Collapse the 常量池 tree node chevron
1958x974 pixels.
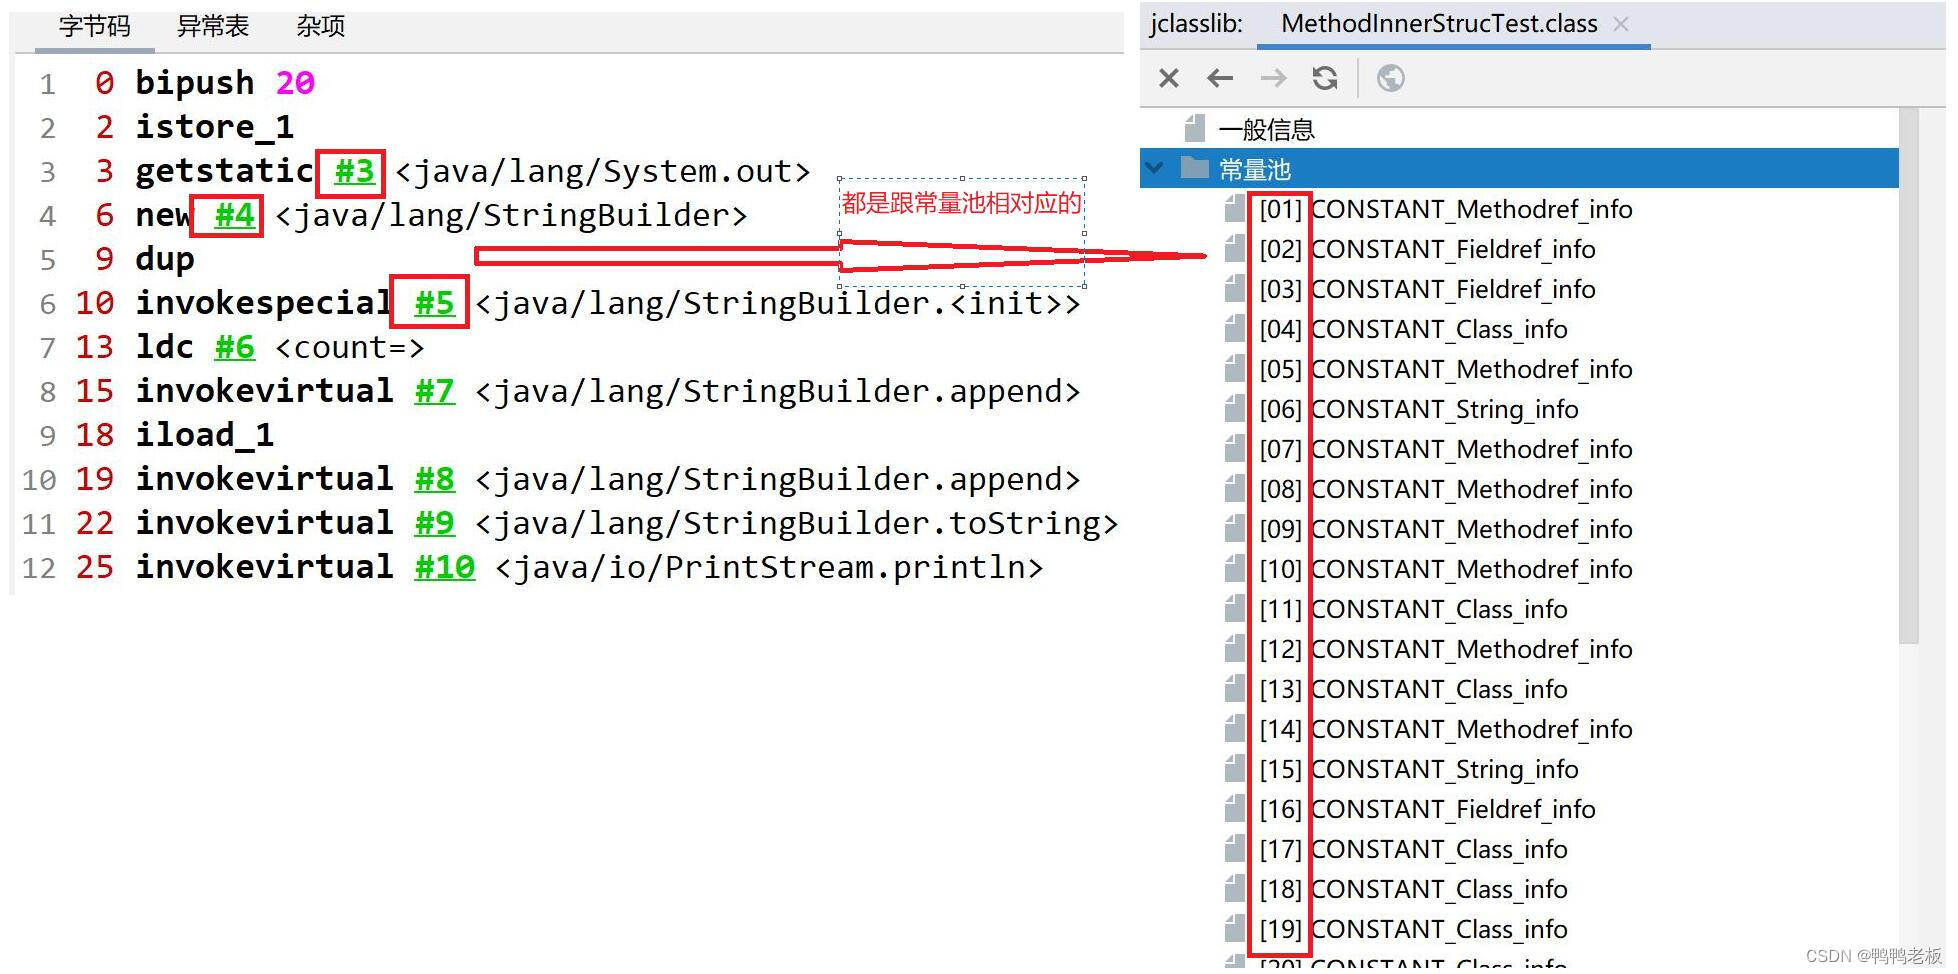[1155, 168]
